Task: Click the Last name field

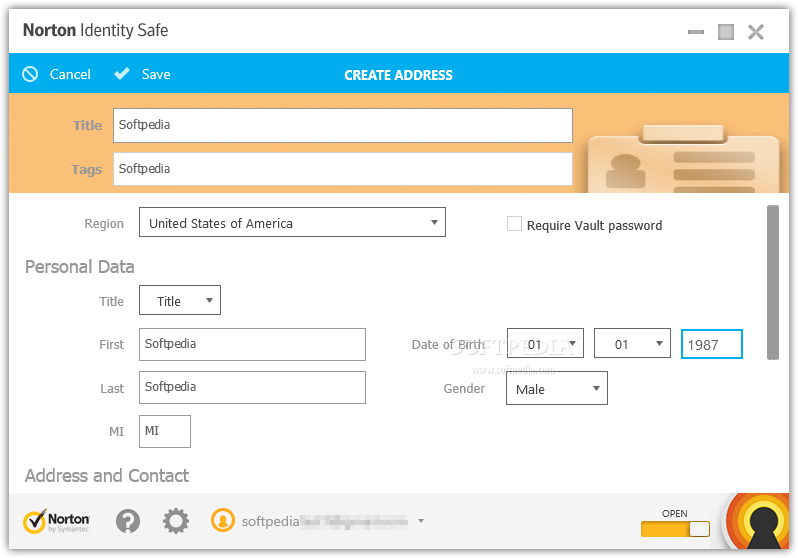Action: [252, 388]
